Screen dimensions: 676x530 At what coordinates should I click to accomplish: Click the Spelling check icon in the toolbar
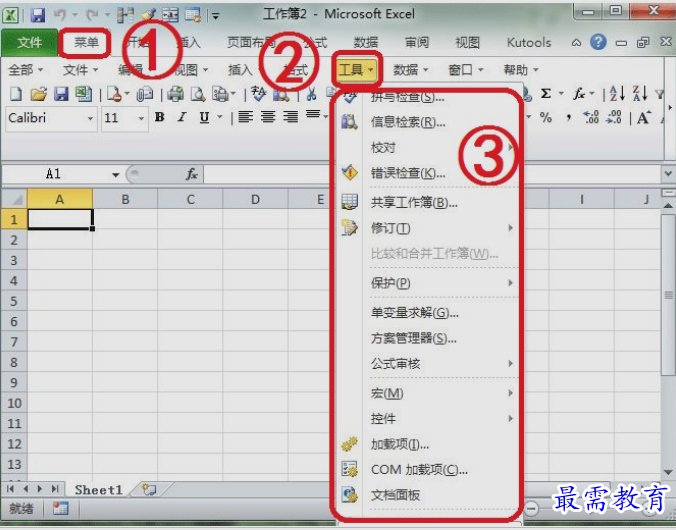click(258, 94)
